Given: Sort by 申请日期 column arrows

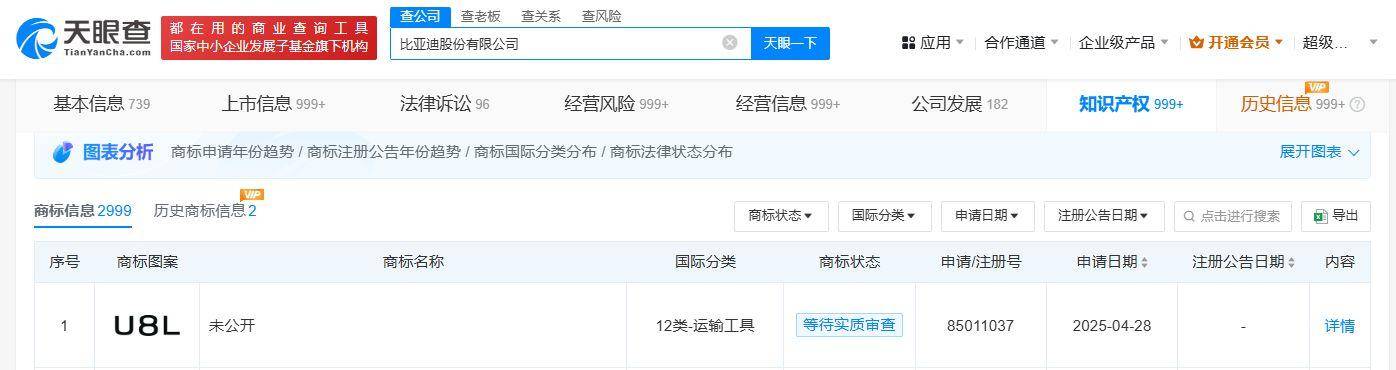Looking at the screenshot, I should [1144, 262].
